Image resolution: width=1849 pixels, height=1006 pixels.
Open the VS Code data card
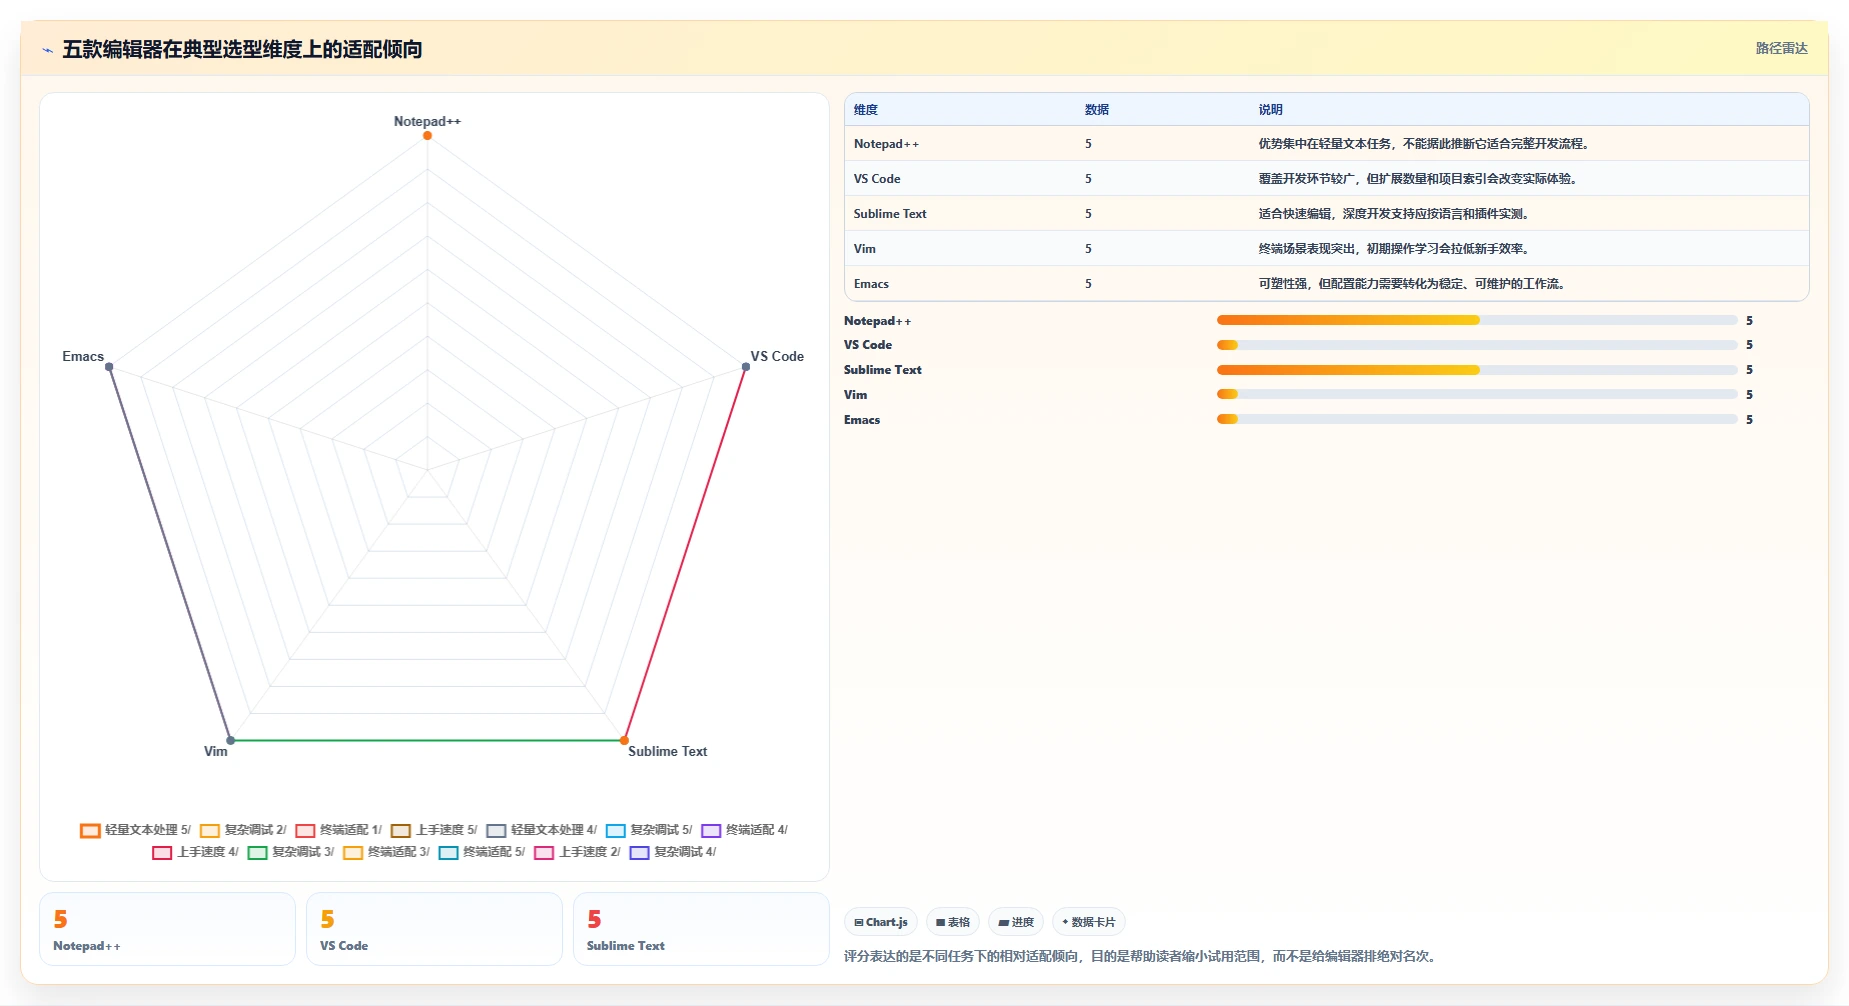[434, 929]
